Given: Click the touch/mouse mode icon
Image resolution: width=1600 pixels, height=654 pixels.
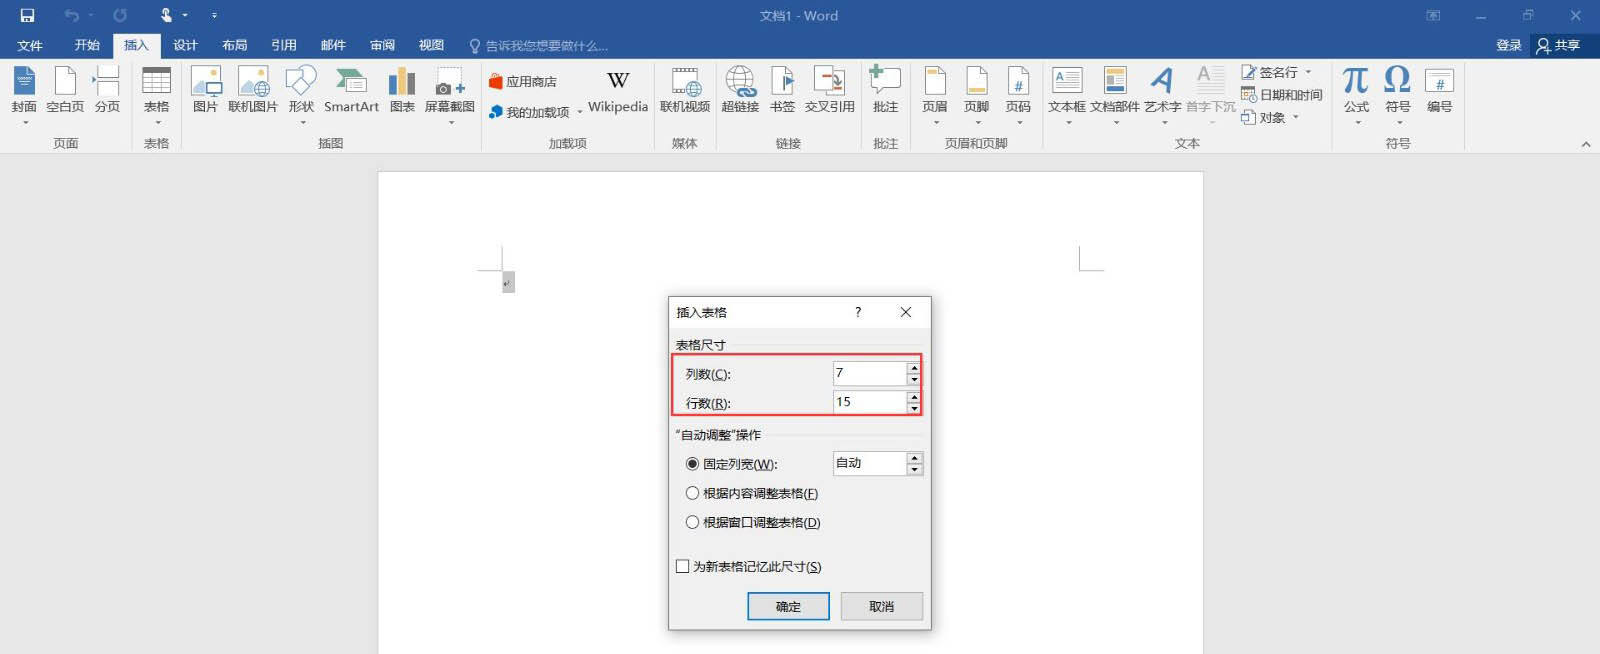Looking at the screenshot, I should click(x=166, y=15).
